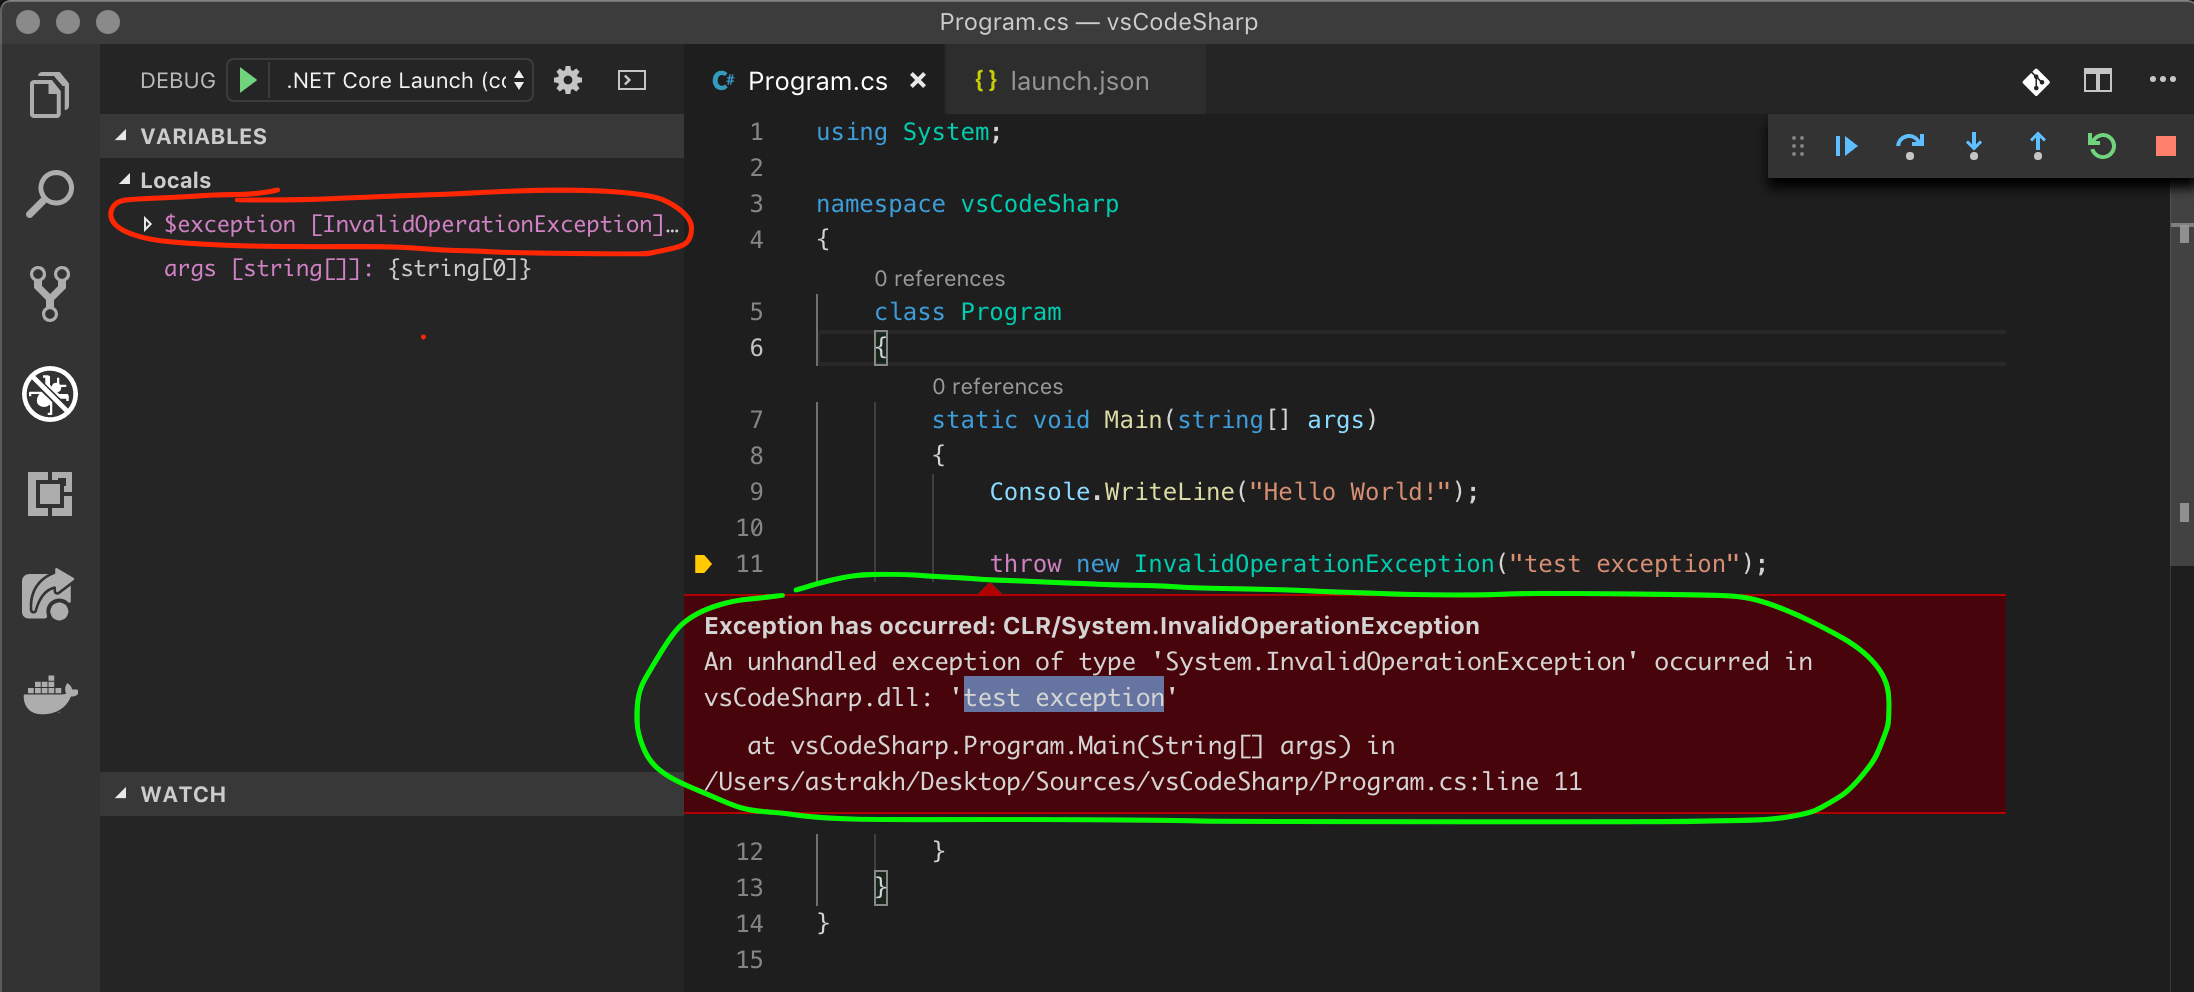This screenshot has width=2194, height=992.
Task: Split the editor into two panes
Action: tap(2097, 81)
